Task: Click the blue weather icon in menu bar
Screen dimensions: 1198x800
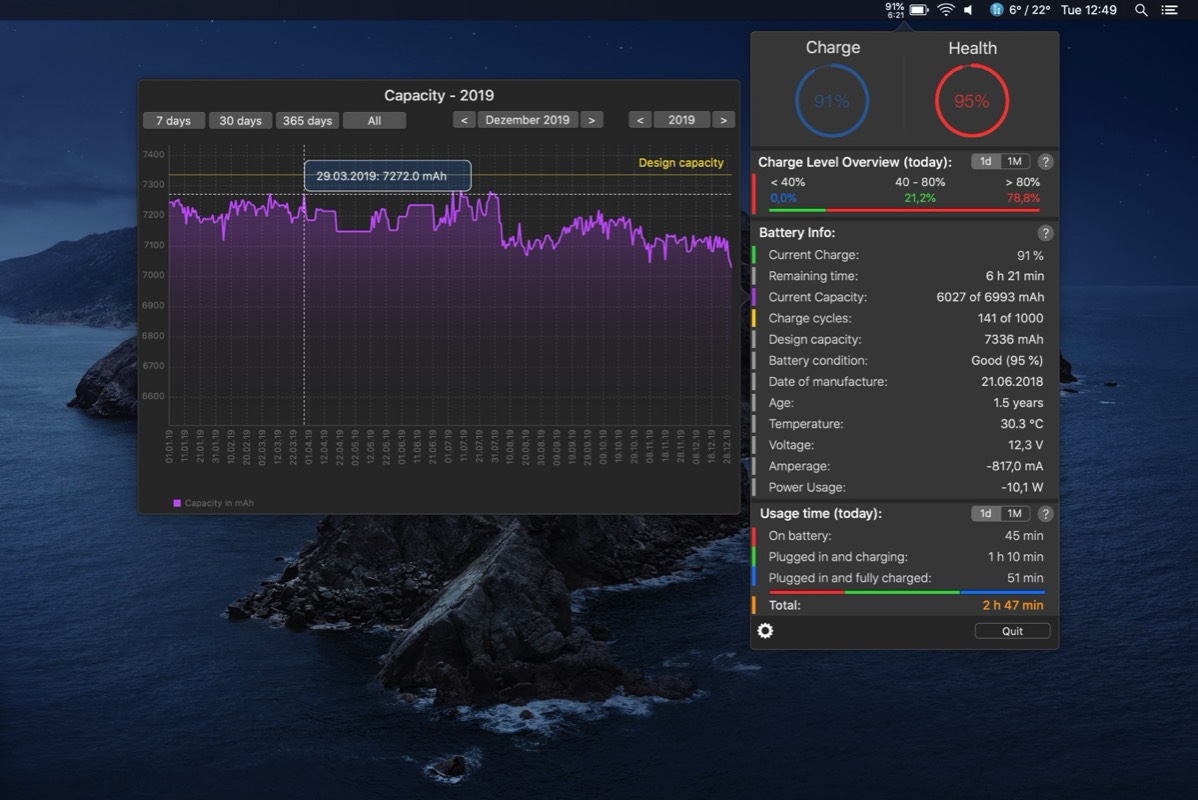Action: point(996,10)
